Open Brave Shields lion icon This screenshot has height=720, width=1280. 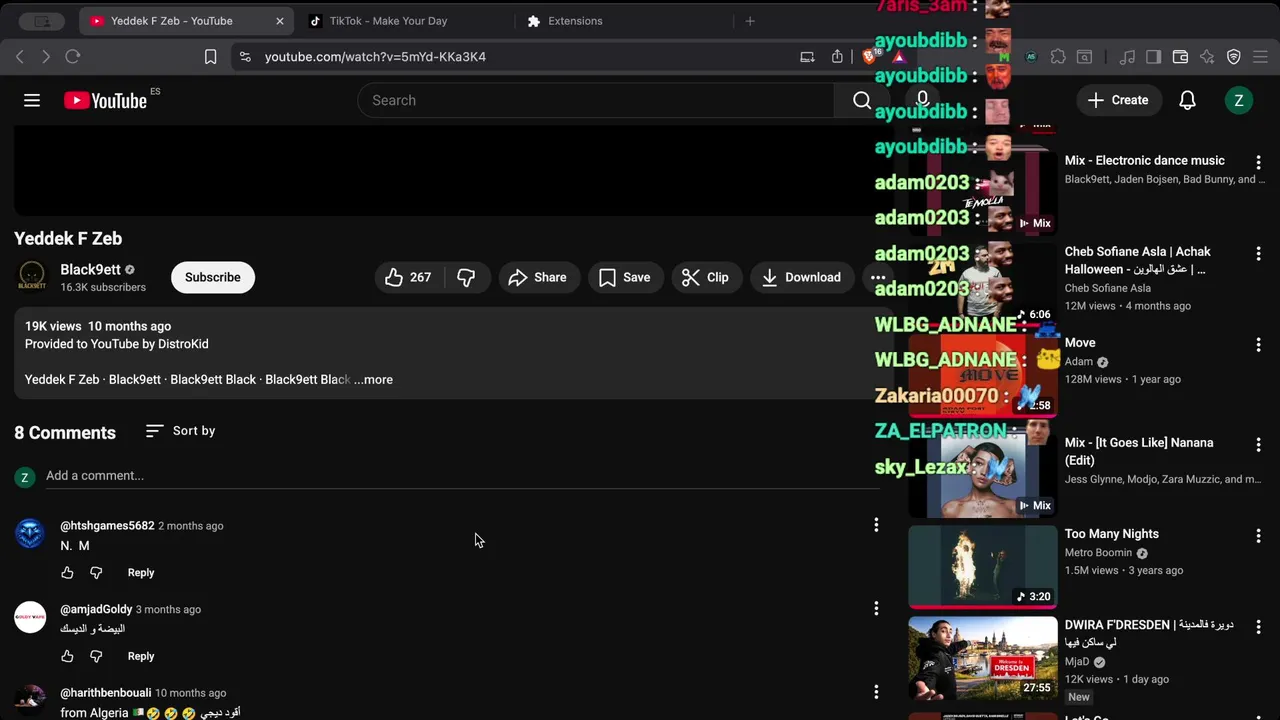869,57
